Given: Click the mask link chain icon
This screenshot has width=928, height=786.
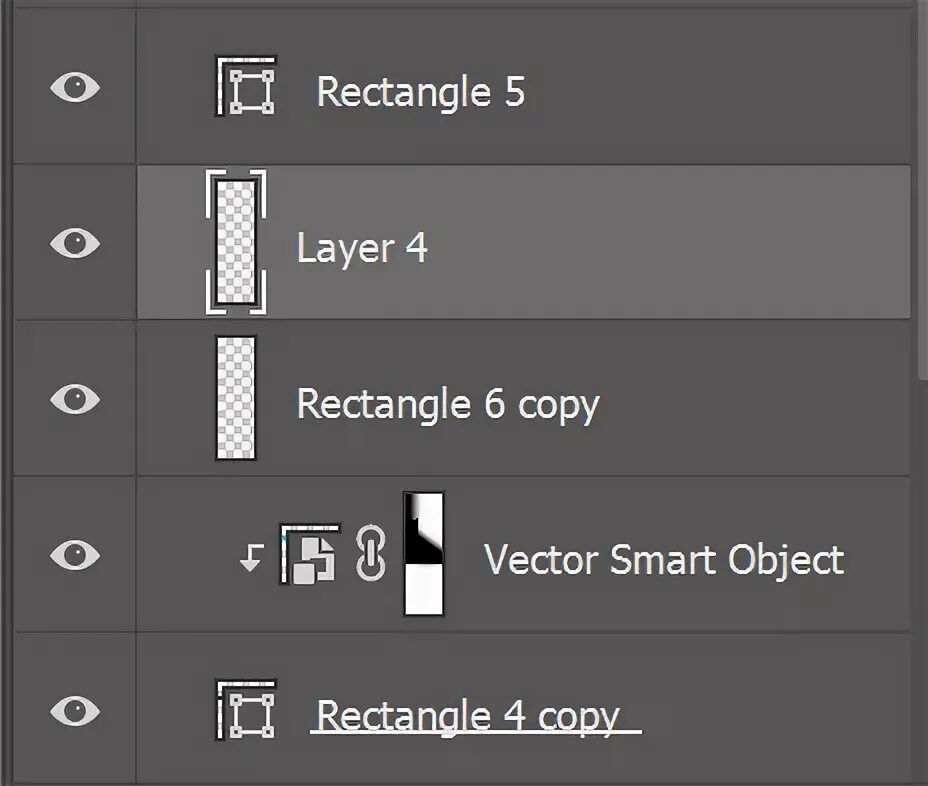Looking at the screenshot, I should point(371,552).
